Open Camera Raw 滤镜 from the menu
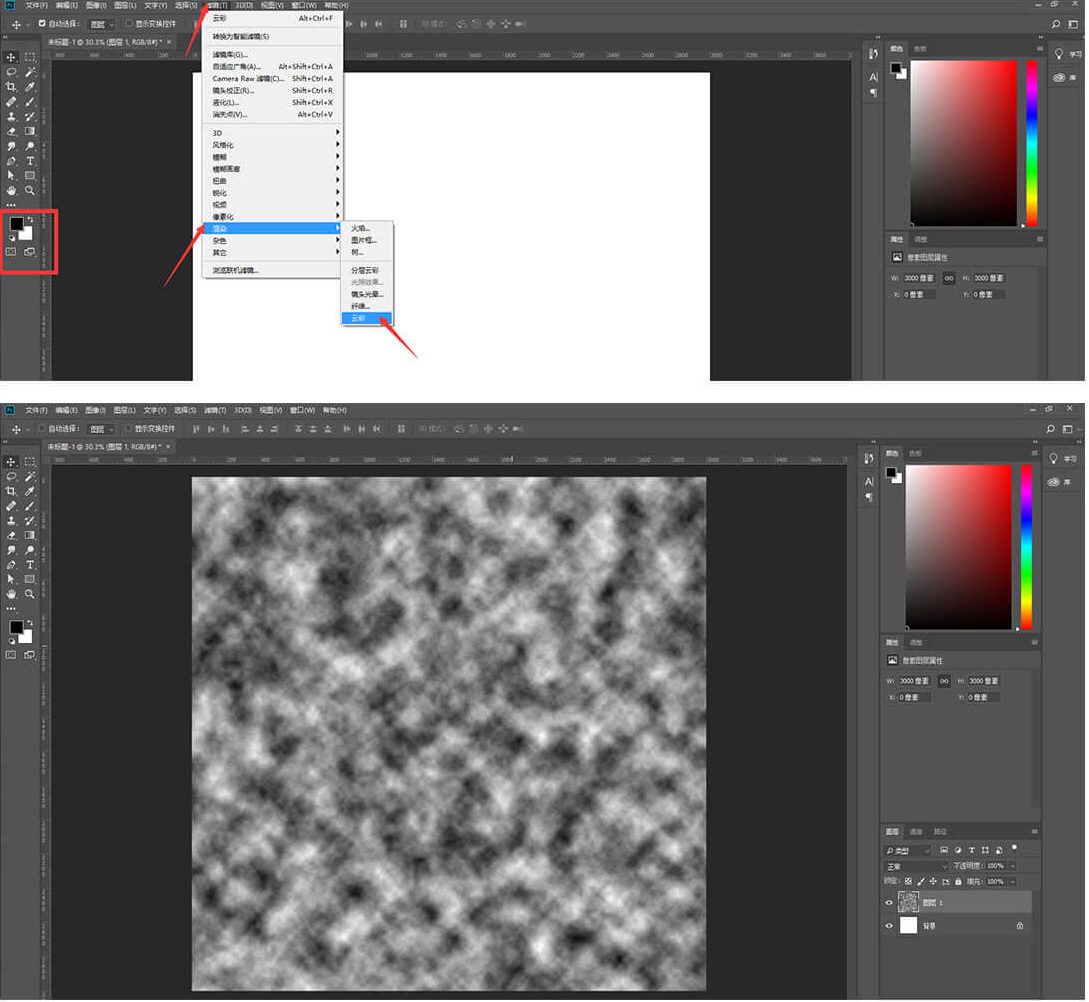Screen dimensions: 1089x1002 (248, 78)
